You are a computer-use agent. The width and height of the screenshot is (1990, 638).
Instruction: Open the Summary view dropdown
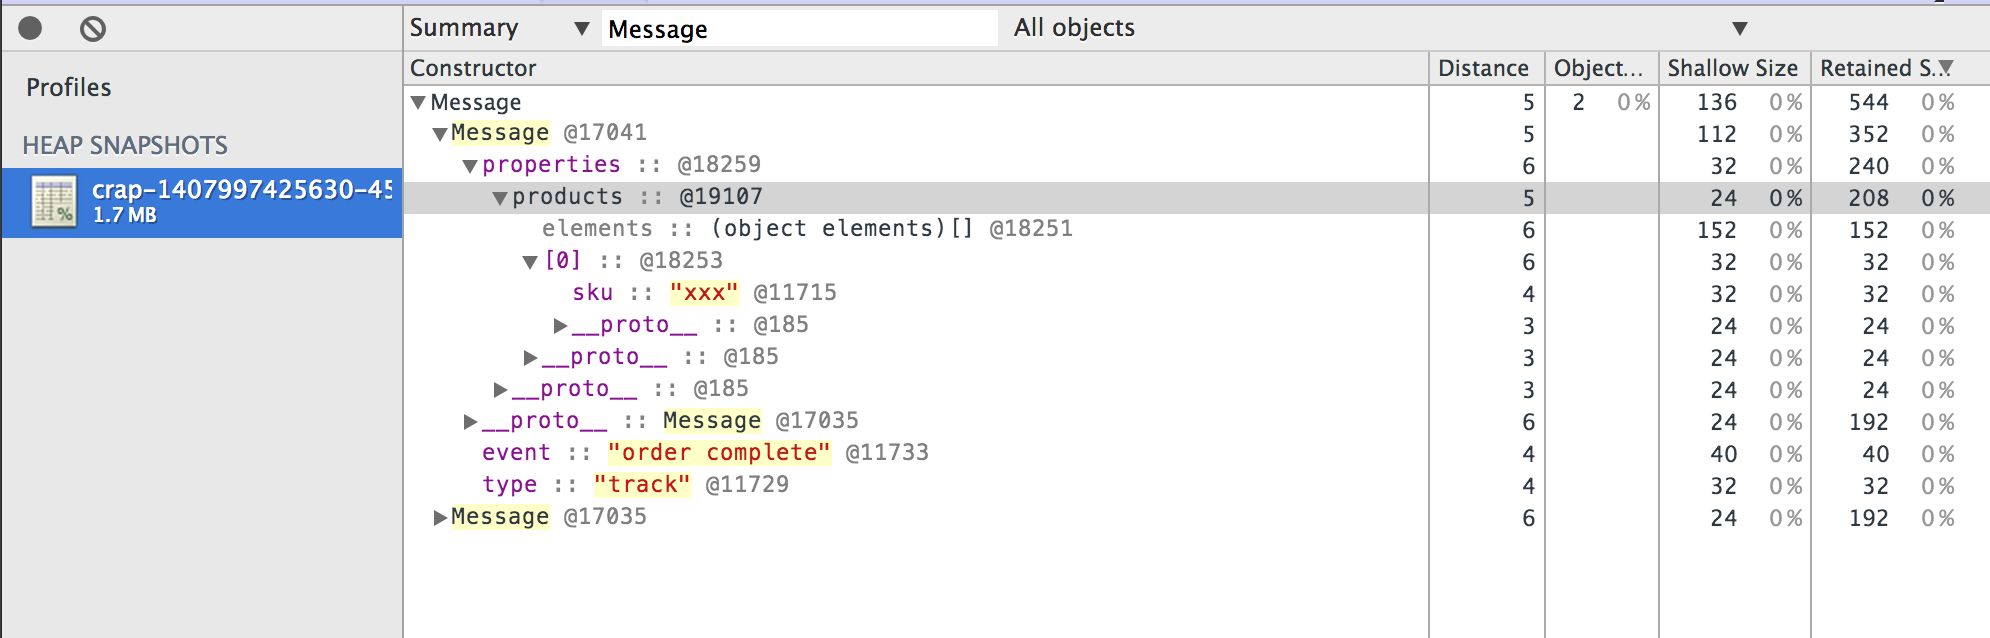pos(499,28)
